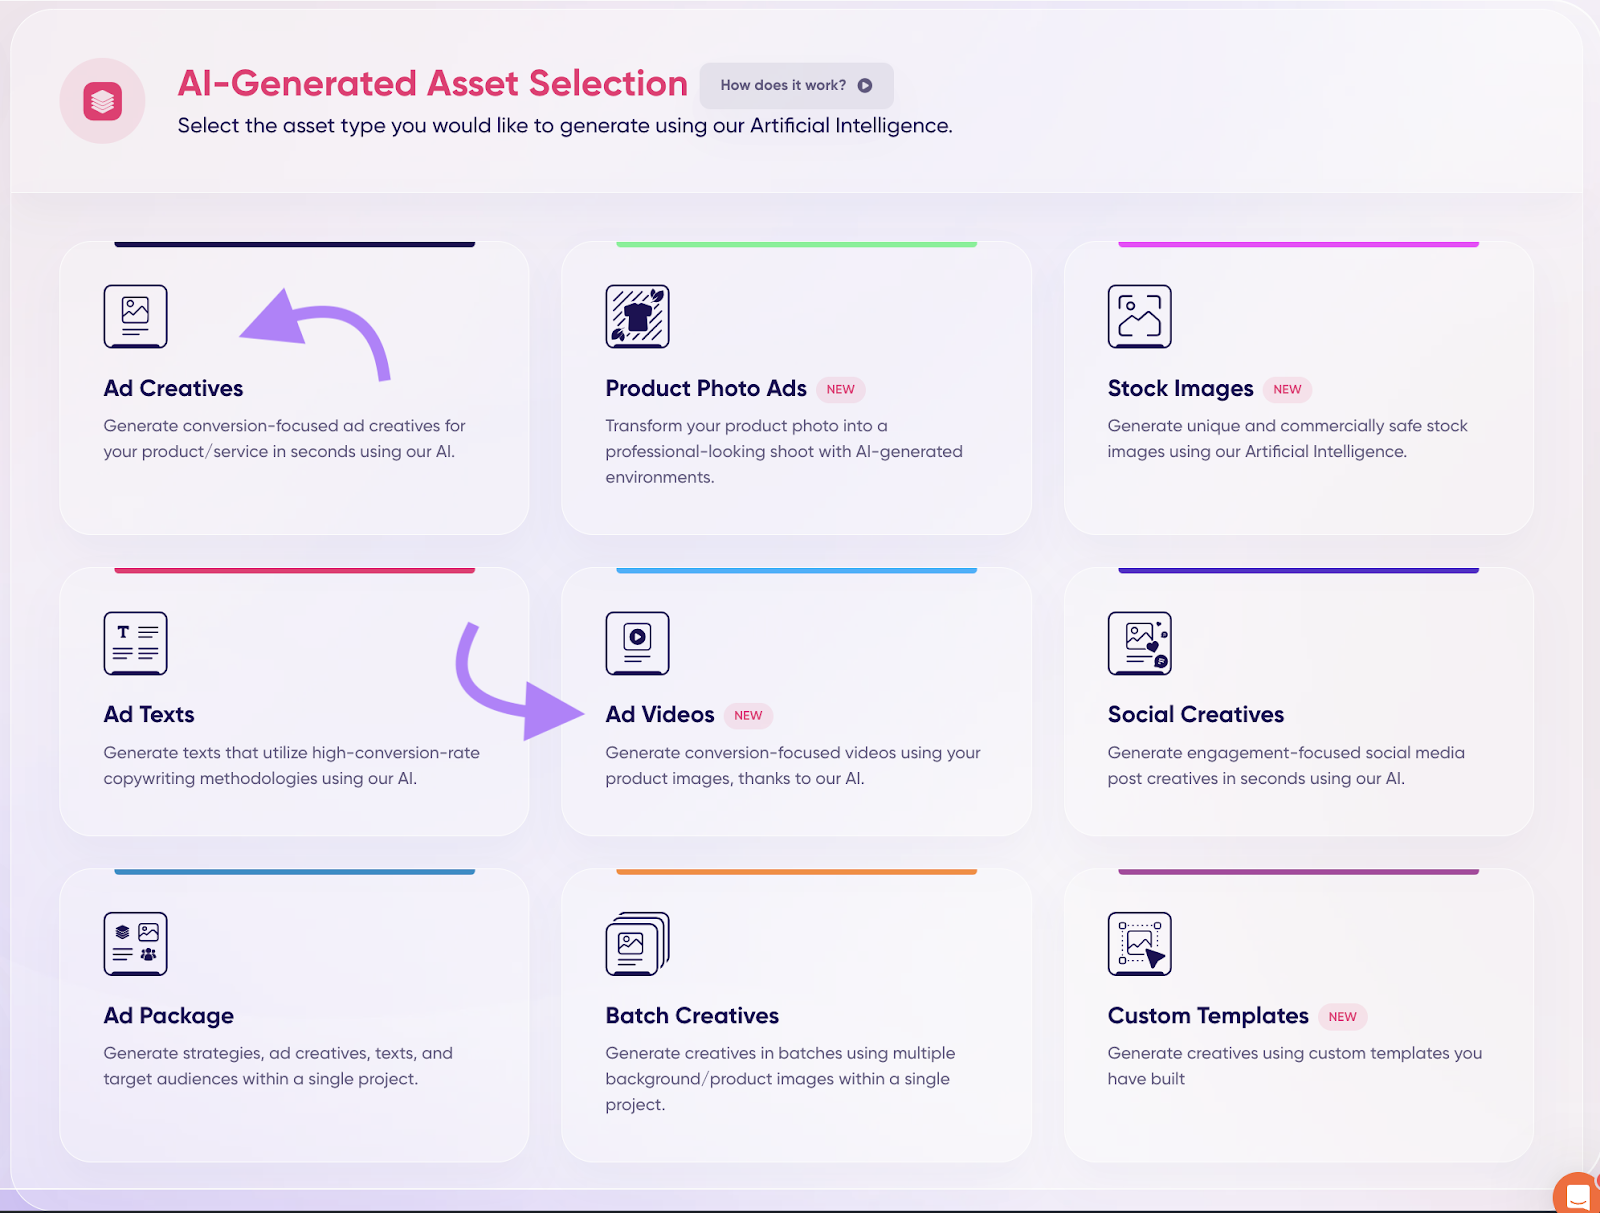
Task: Click the Ad Package icon
Action: 135,943
